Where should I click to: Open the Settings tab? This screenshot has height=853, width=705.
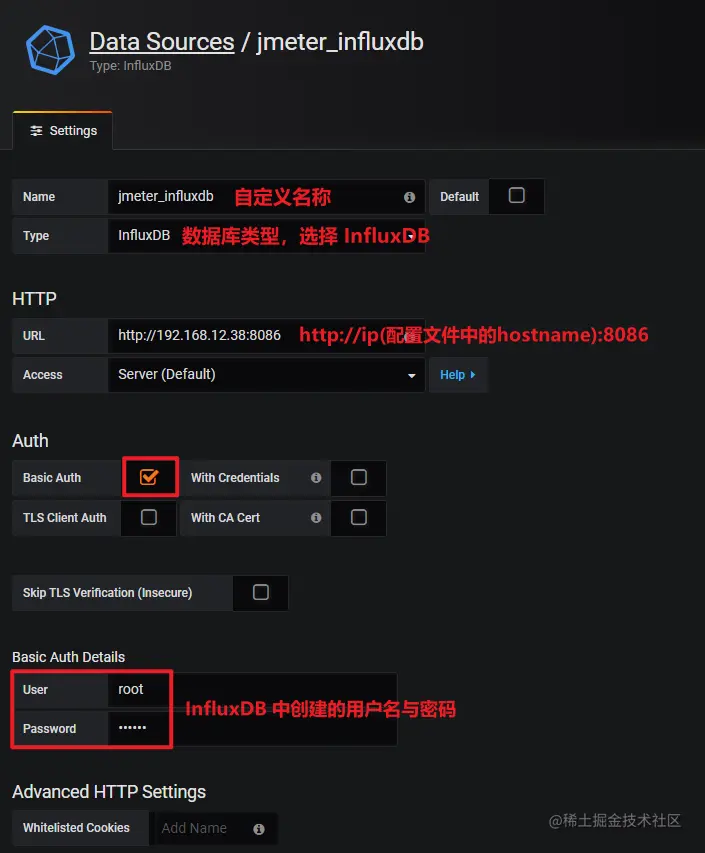click(x=63, y=131)
